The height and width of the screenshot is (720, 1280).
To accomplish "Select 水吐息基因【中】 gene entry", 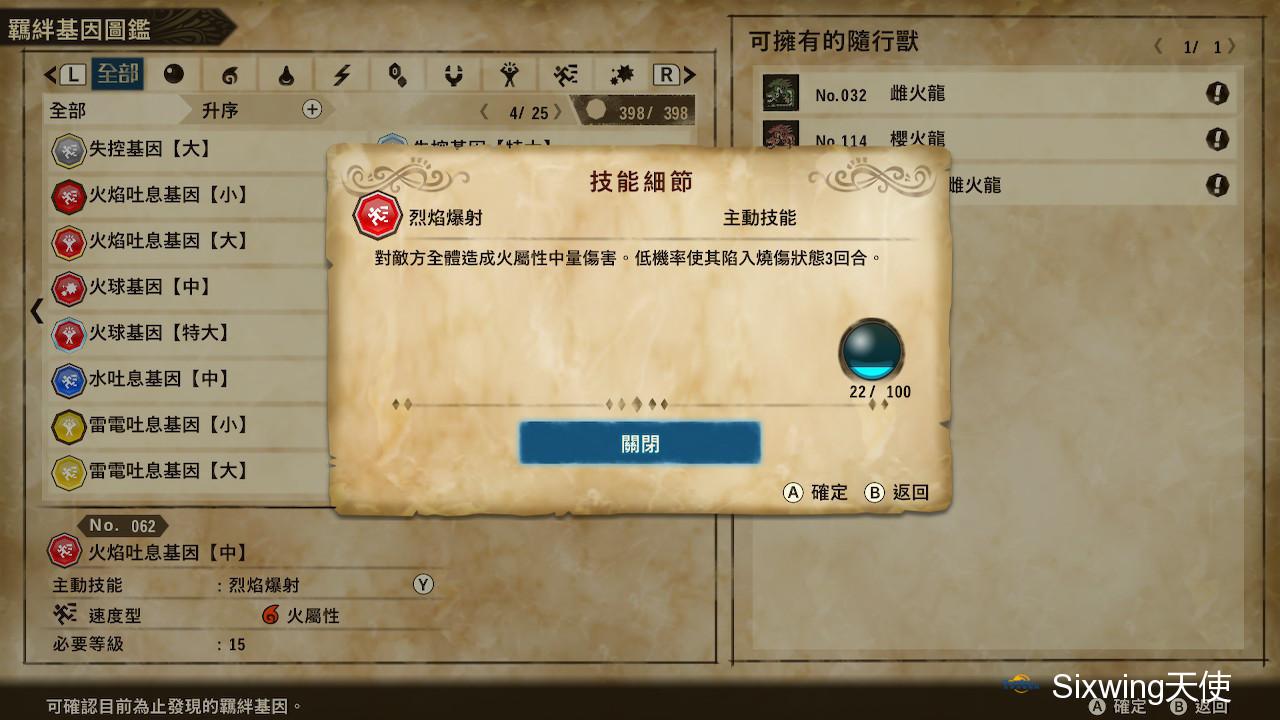I will pyautogui.click(x=188, y=379).
